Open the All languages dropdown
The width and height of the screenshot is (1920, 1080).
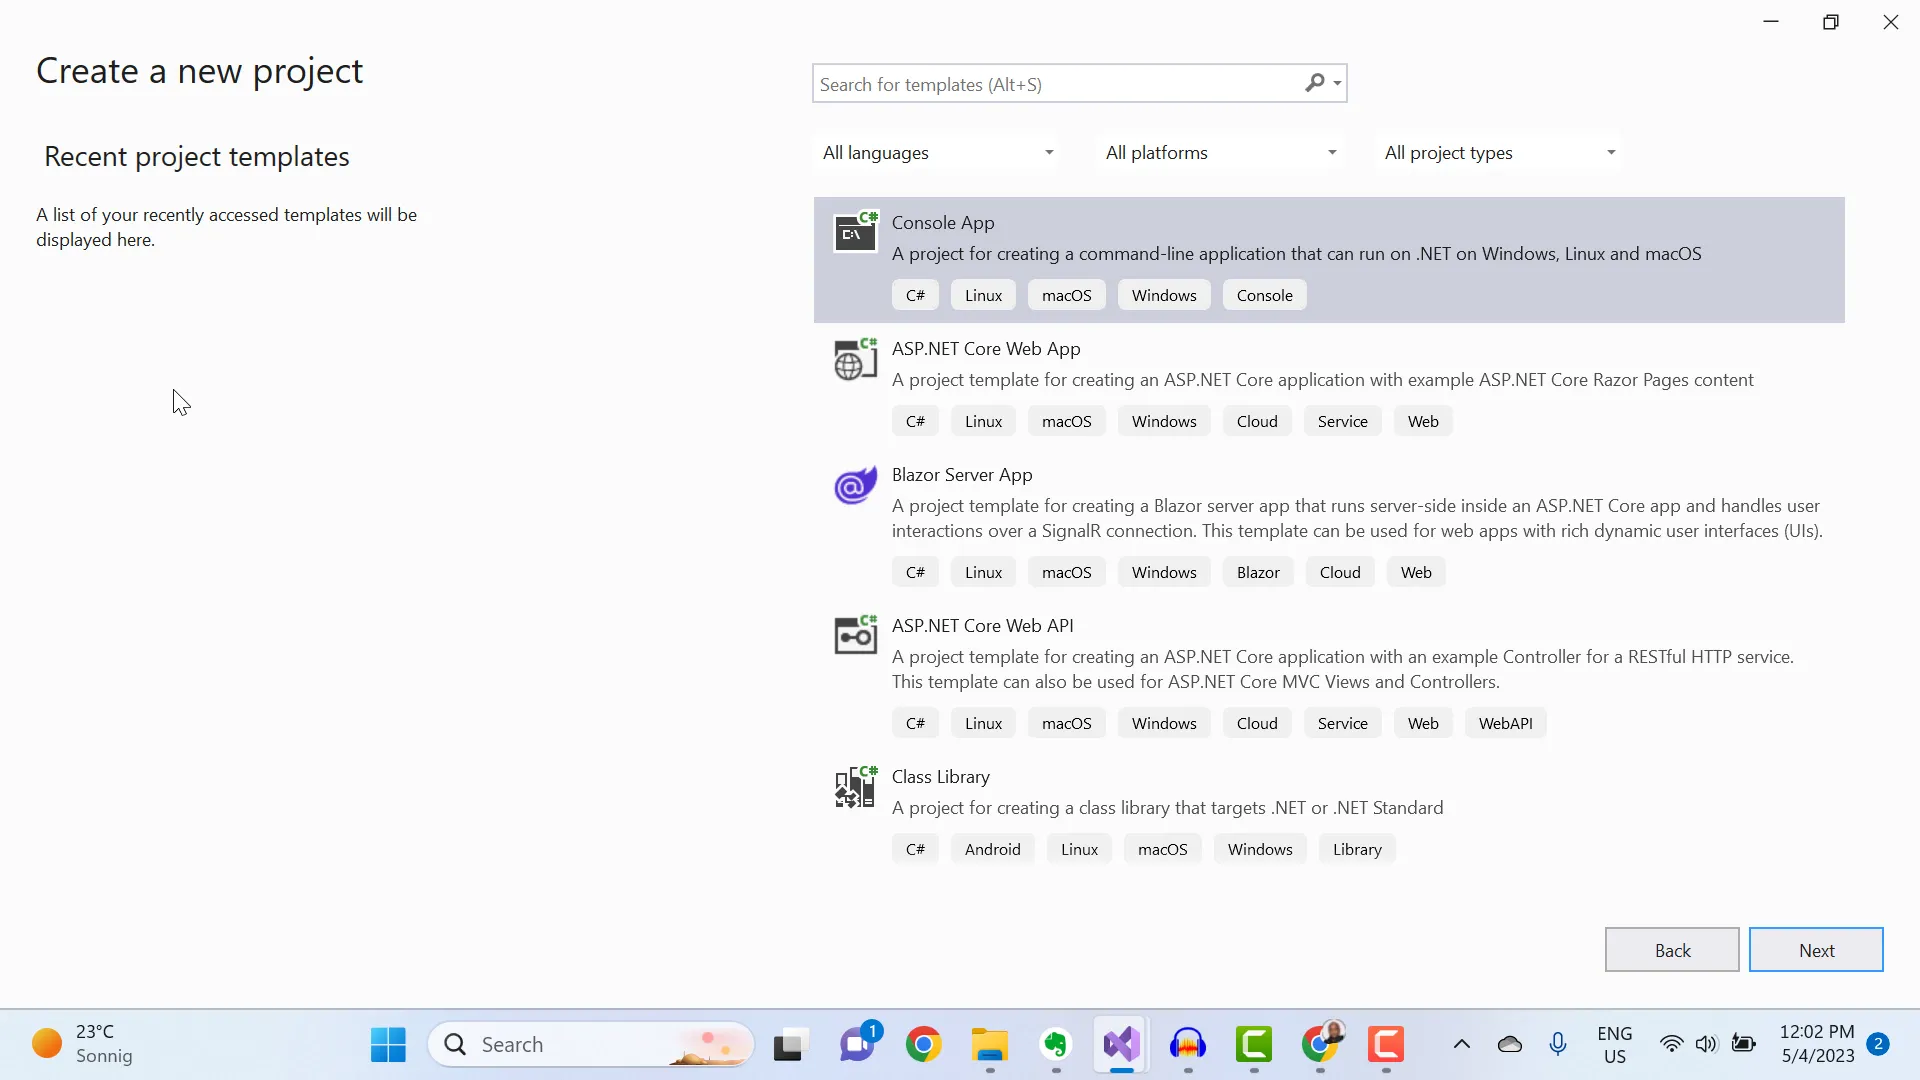938,153
